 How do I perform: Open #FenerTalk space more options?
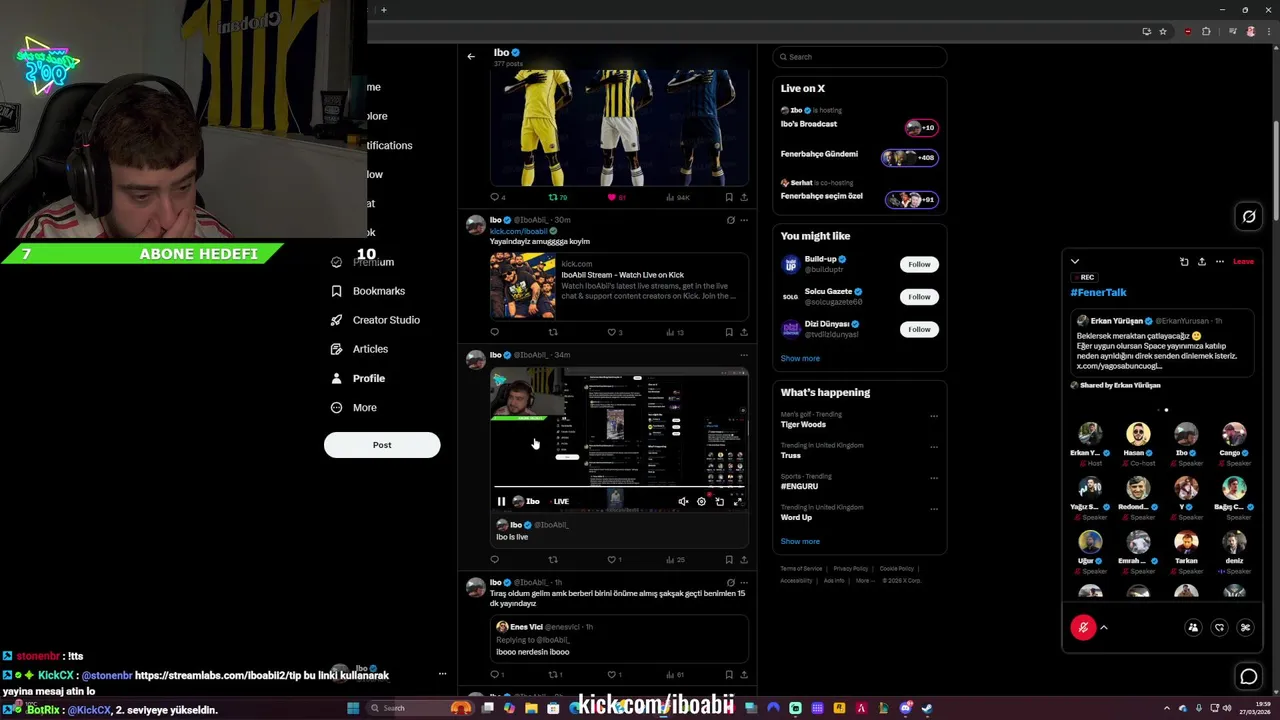1219,262
